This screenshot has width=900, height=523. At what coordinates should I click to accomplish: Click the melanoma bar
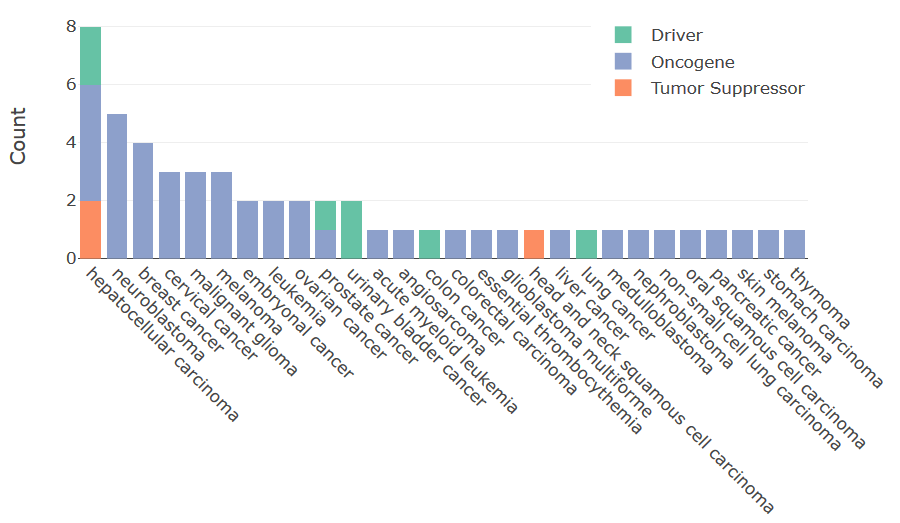(221, 215)
